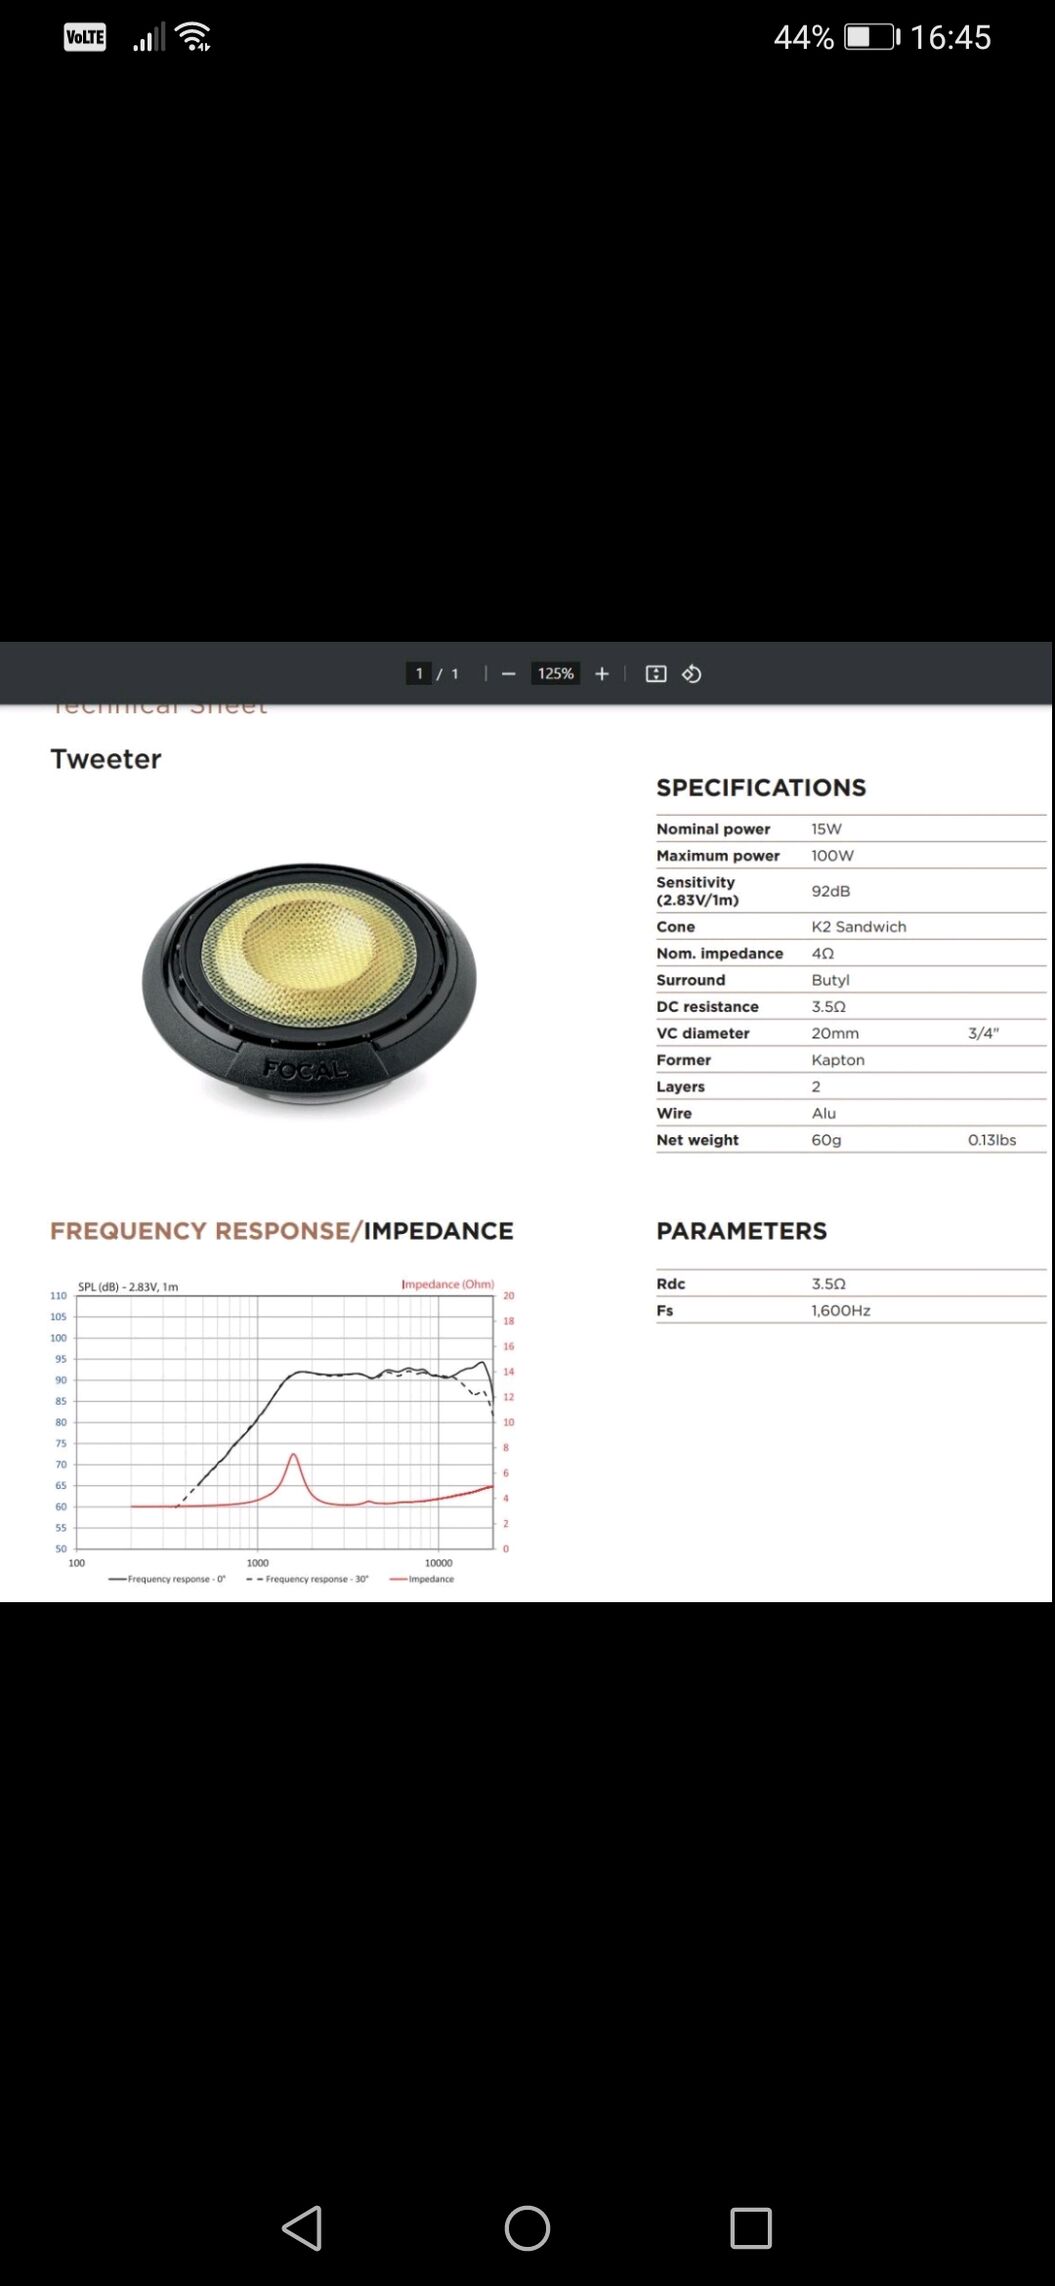
Task: Select the red 'Impedance' legend entry
Action: pos(421,1579)
